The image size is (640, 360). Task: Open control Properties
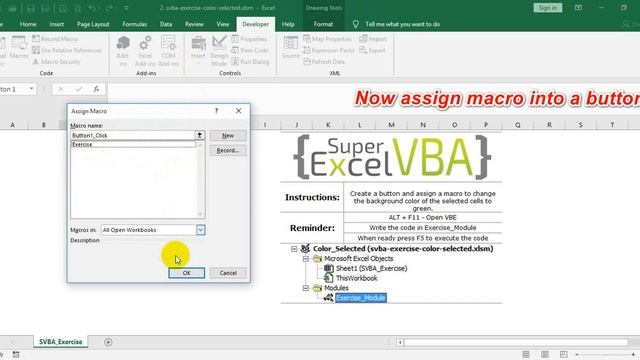coord(249,39)
